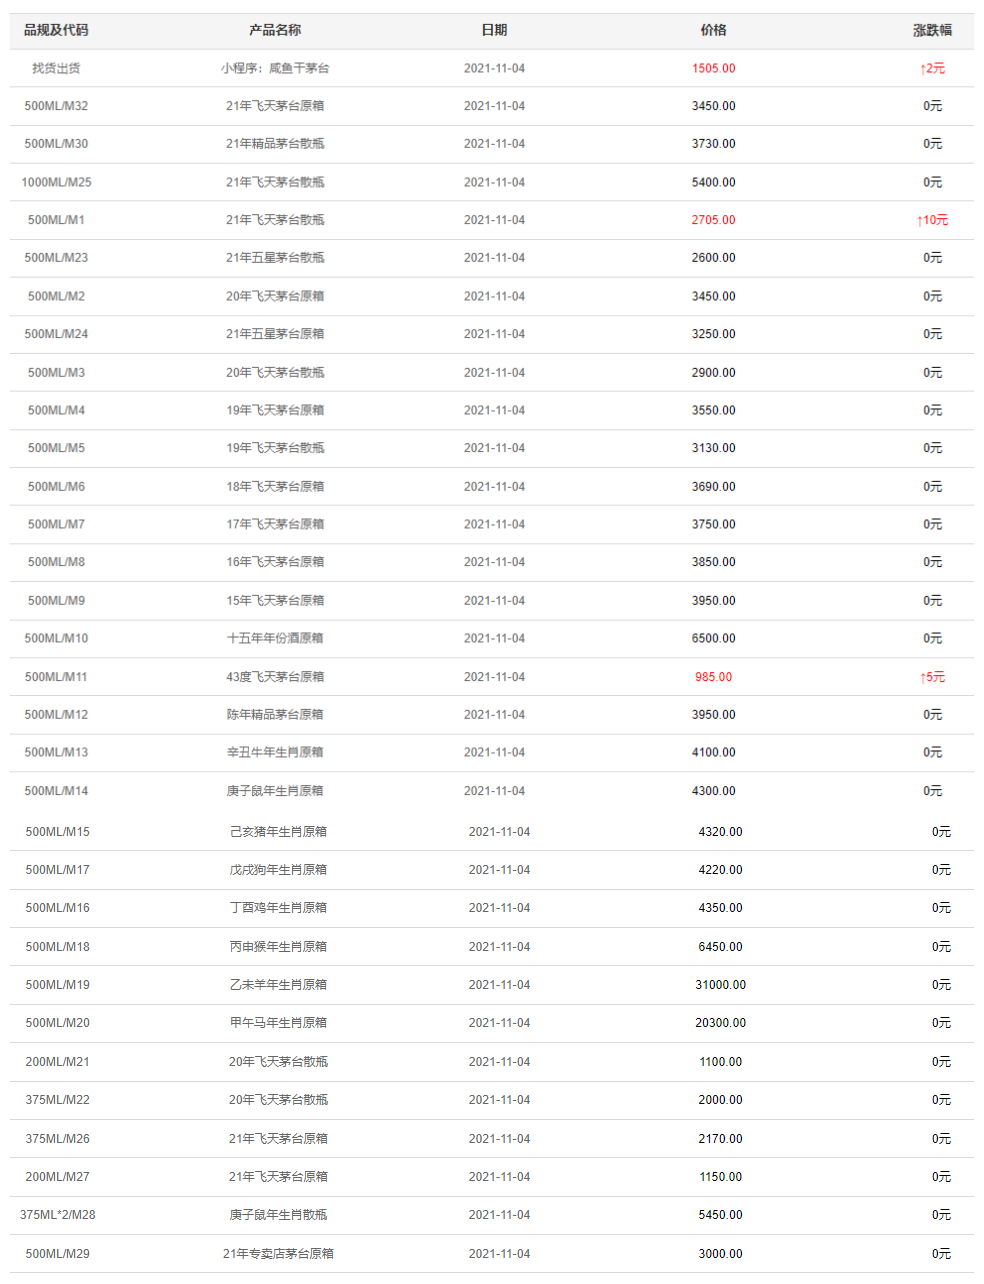Viewport: 984px width, 1284px height.
Task: Click the 375ML*2/M28 product code
Action: 58,1215
